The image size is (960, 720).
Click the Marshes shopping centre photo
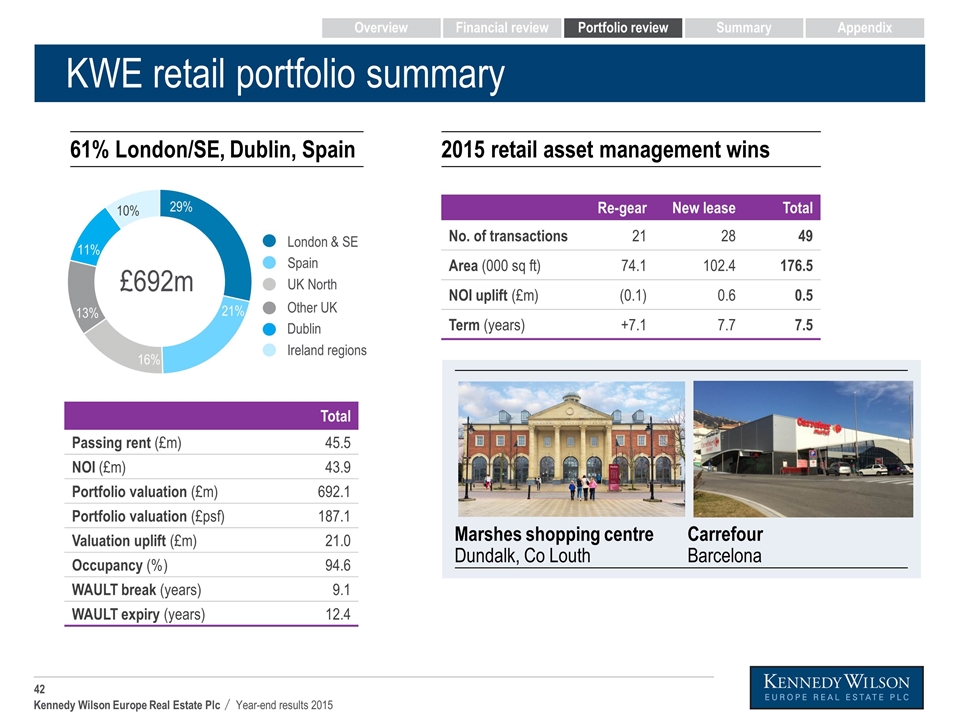click(571, 449)
